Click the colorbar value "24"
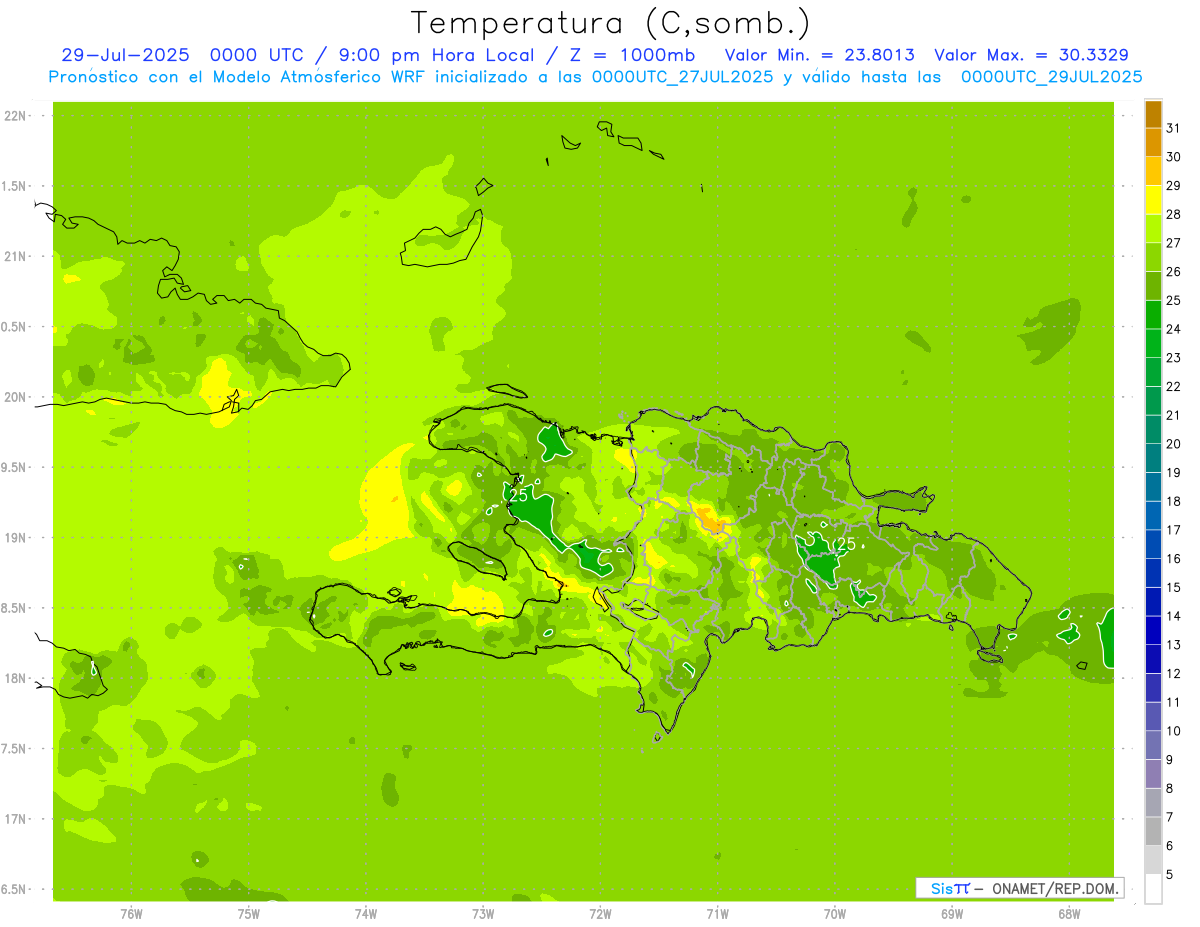This screenshot has width=1200, height=927. pyautogui.click(x=1173, y=329)
